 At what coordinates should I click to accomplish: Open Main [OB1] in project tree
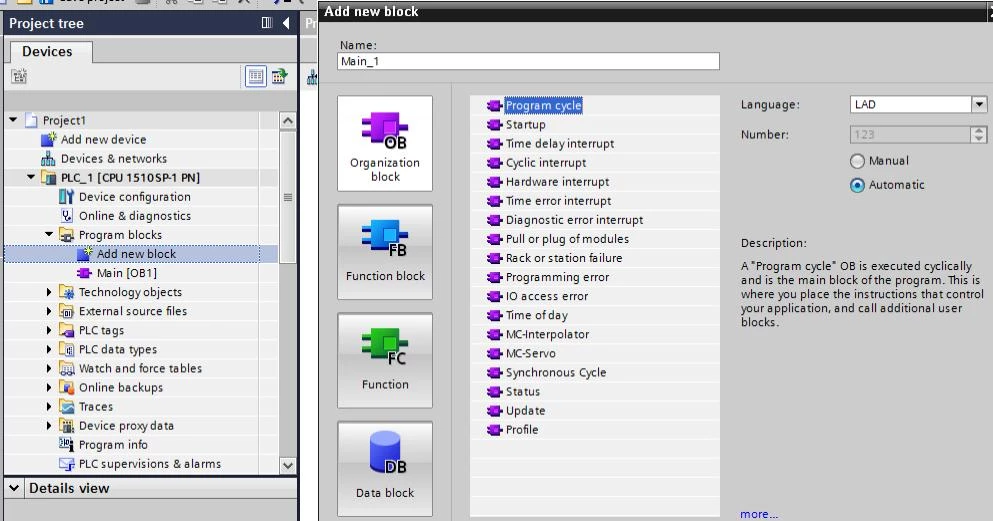tap(126, 274)
